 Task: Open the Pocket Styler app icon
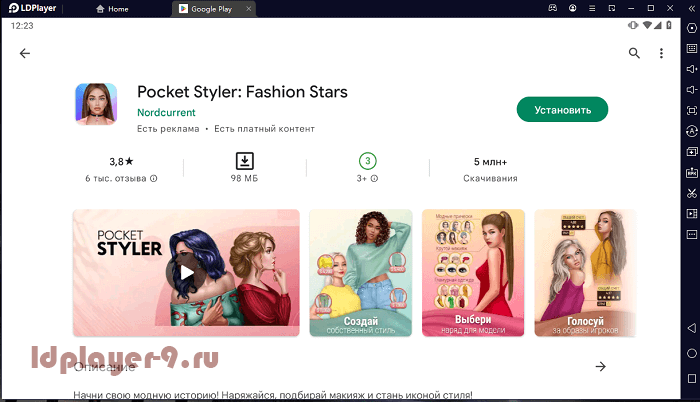96,104
